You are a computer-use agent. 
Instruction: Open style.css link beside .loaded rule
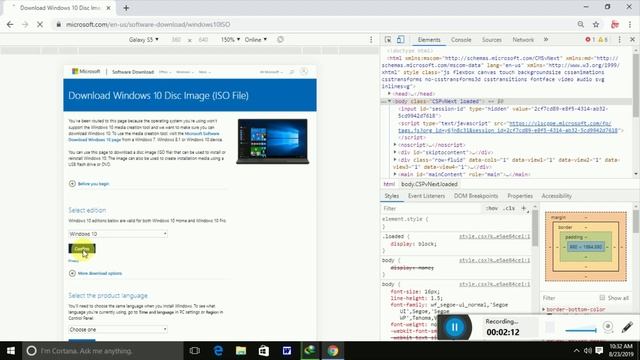[494, 236]
